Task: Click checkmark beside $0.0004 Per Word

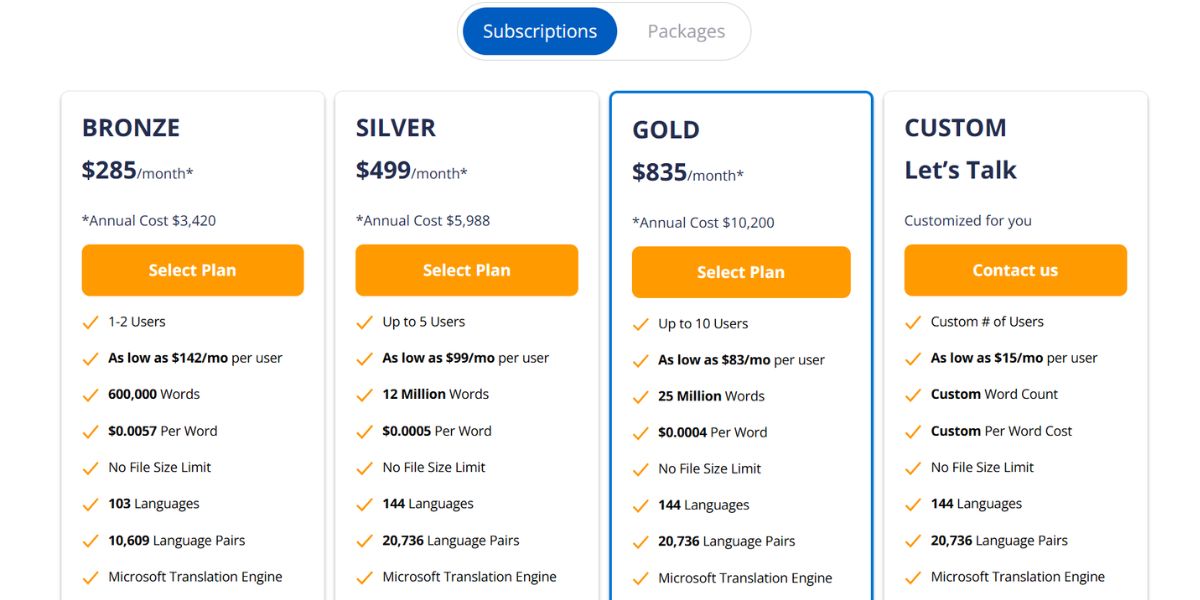Action: [640, 433]
